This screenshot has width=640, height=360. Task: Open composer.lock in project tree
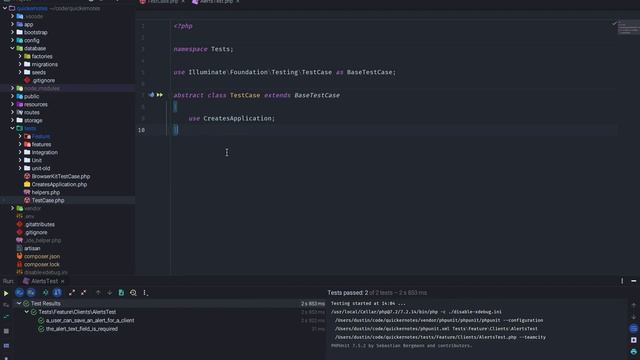(x=41, y=264)
